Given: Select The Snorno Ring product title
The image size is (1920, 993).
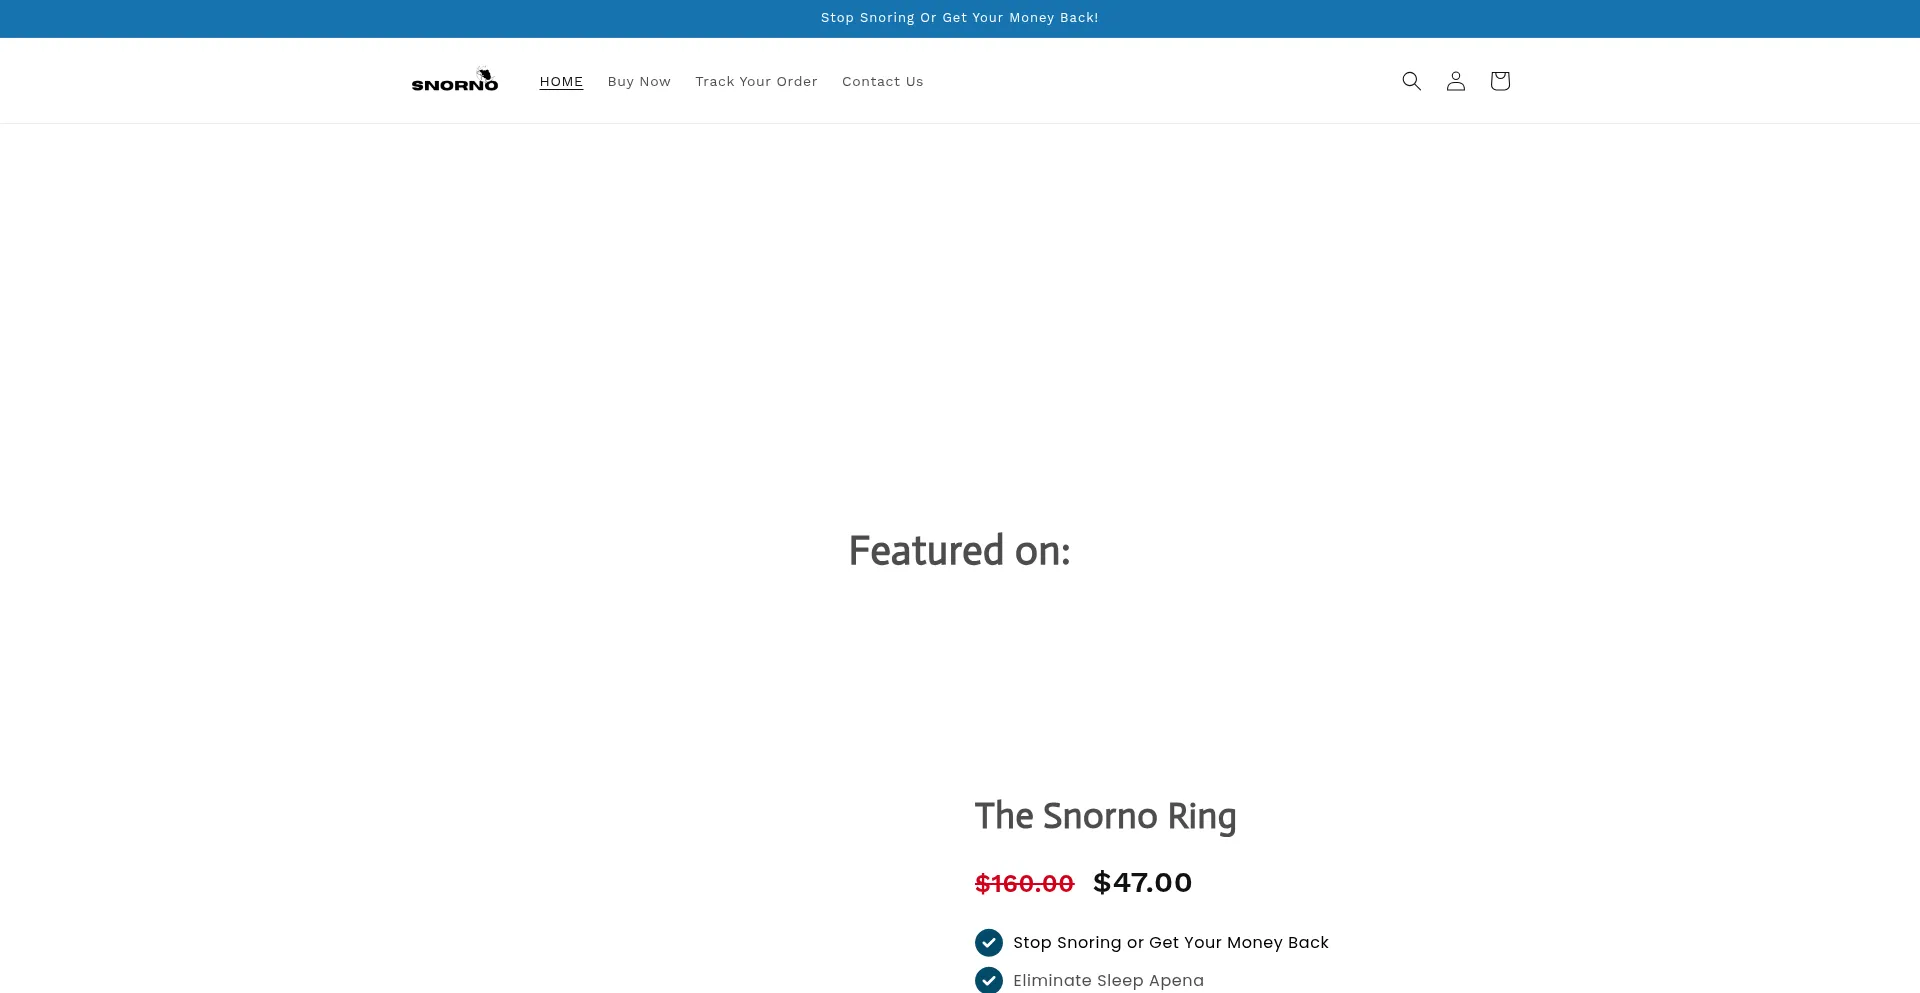Looking at the screenshot, I should click(1105, 816).
